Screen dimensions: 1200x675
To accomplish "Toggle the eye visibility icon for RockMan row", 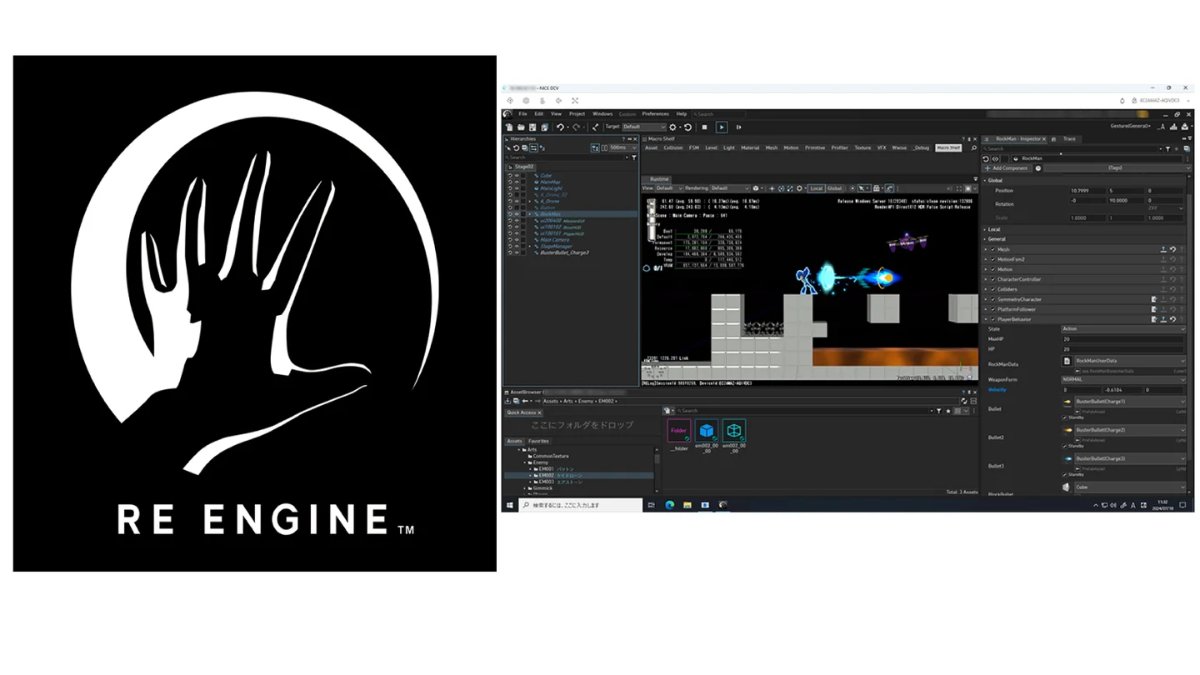I will point(517,214).
